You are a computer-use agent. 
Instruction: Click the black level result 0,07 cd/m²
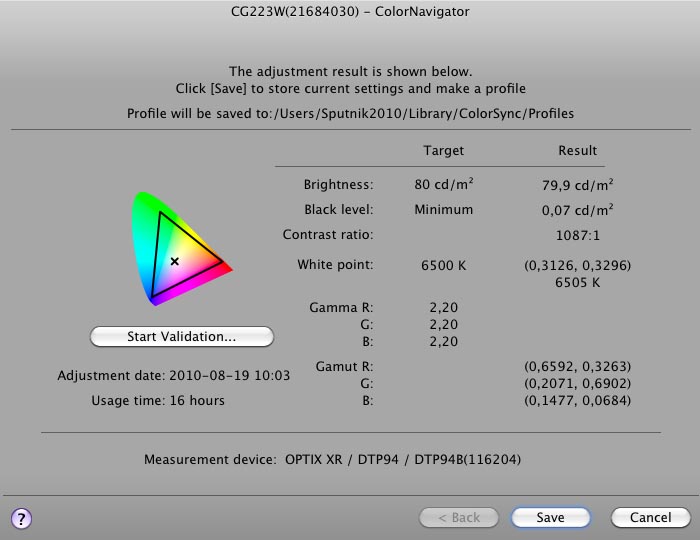click(577, 210)
